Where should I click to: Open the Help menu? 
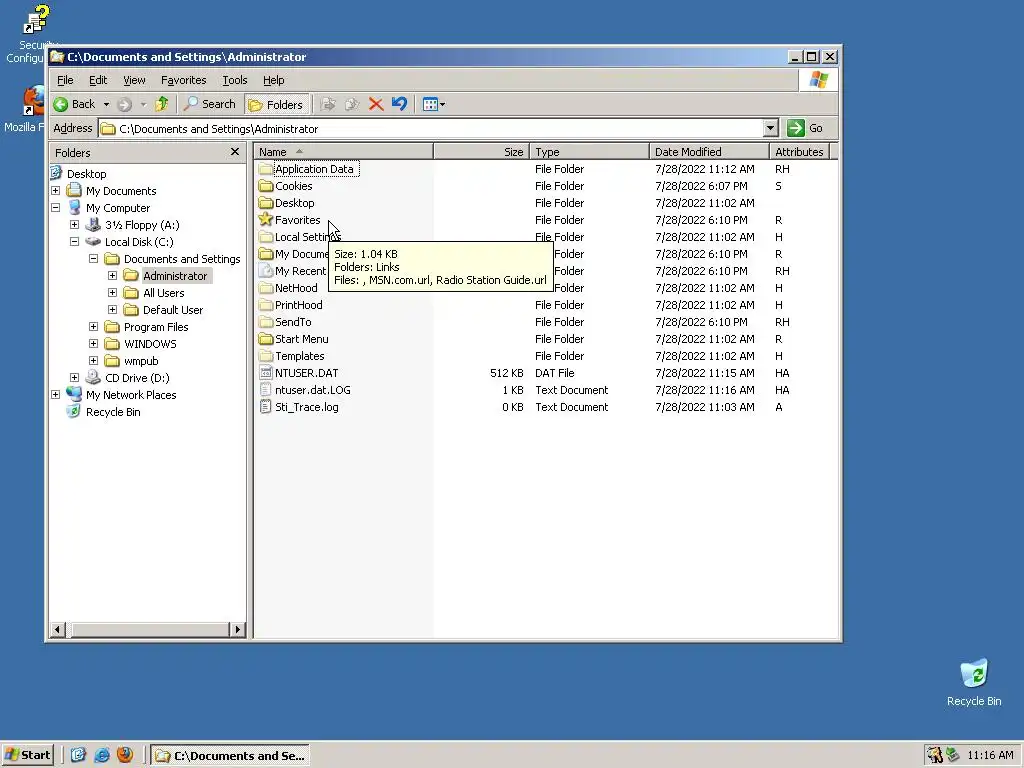274,80
